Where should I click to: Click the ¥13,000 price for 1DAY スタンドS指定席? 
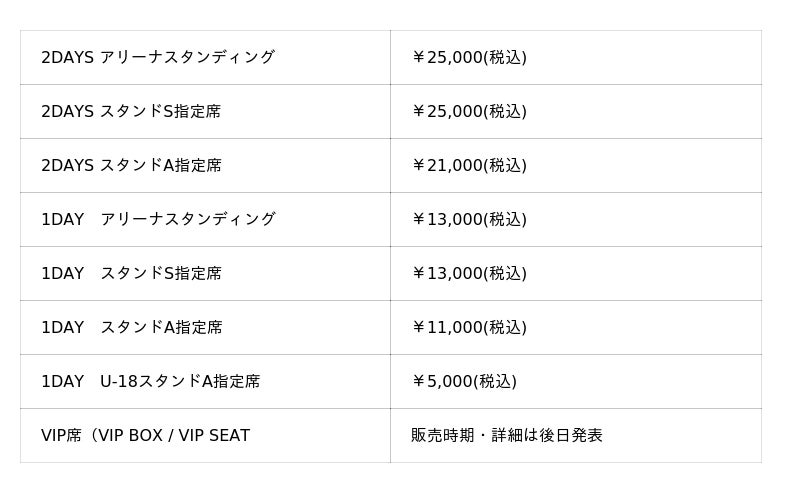tap(469, 274)
